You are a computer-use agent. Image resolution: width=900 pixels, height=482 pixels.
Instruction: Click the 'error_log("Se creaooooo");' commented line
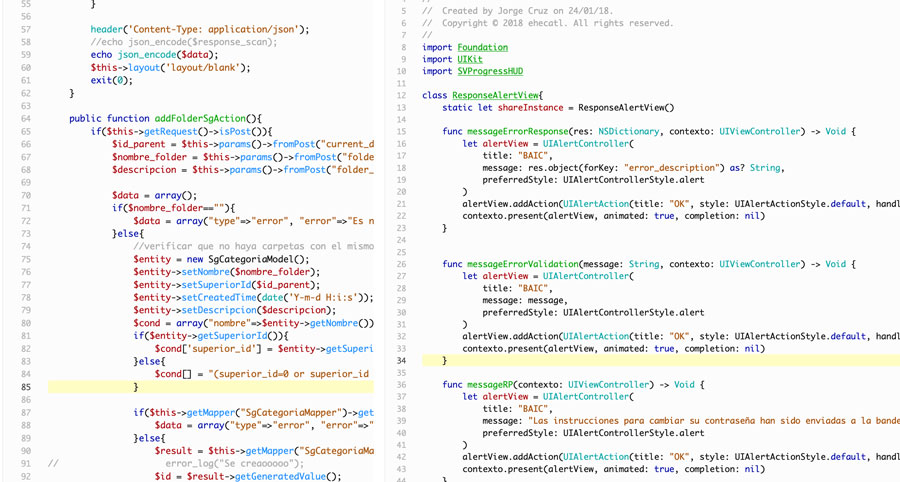(235, 464)
